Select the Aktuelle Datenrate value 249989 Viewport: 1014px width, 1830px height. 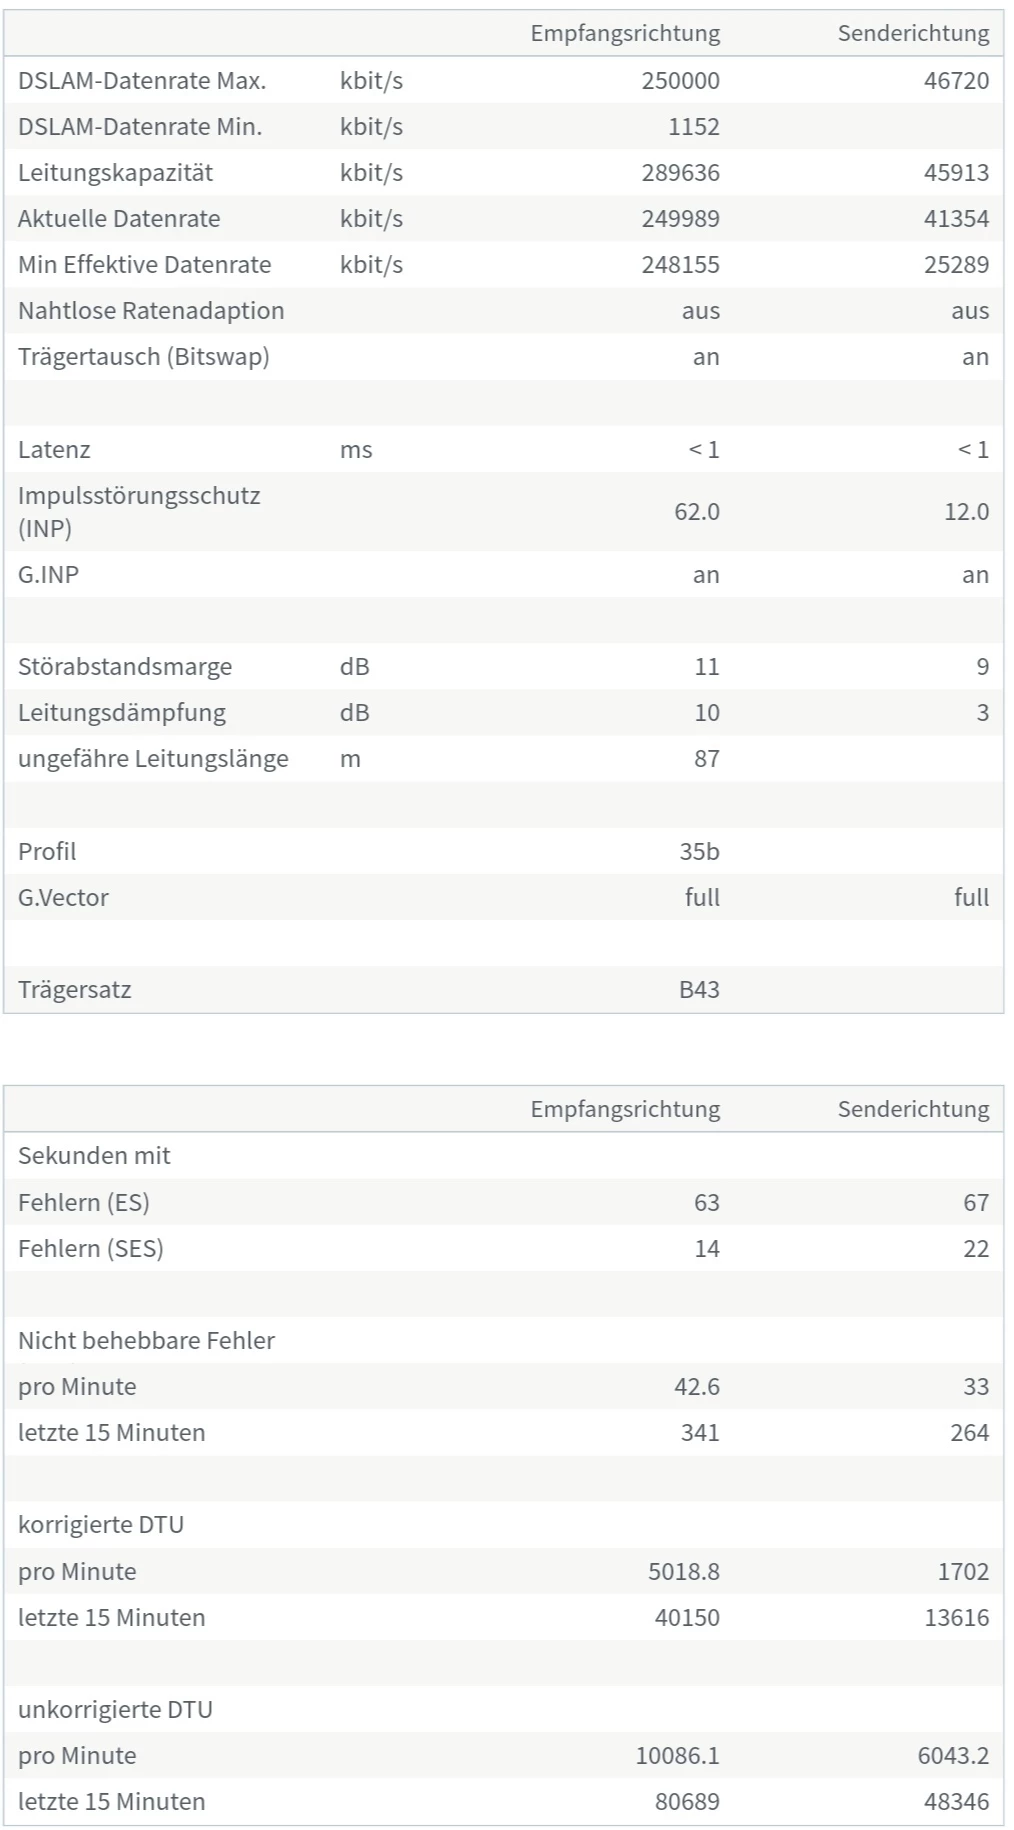(680, 219)
